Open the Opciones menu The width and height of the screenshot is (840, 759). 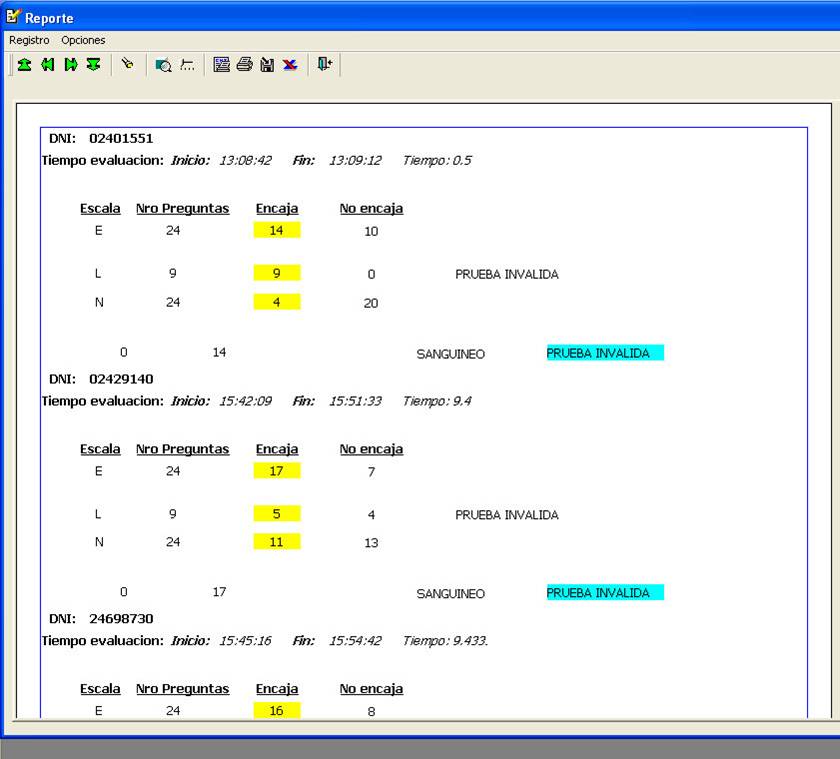click(82, 40)
